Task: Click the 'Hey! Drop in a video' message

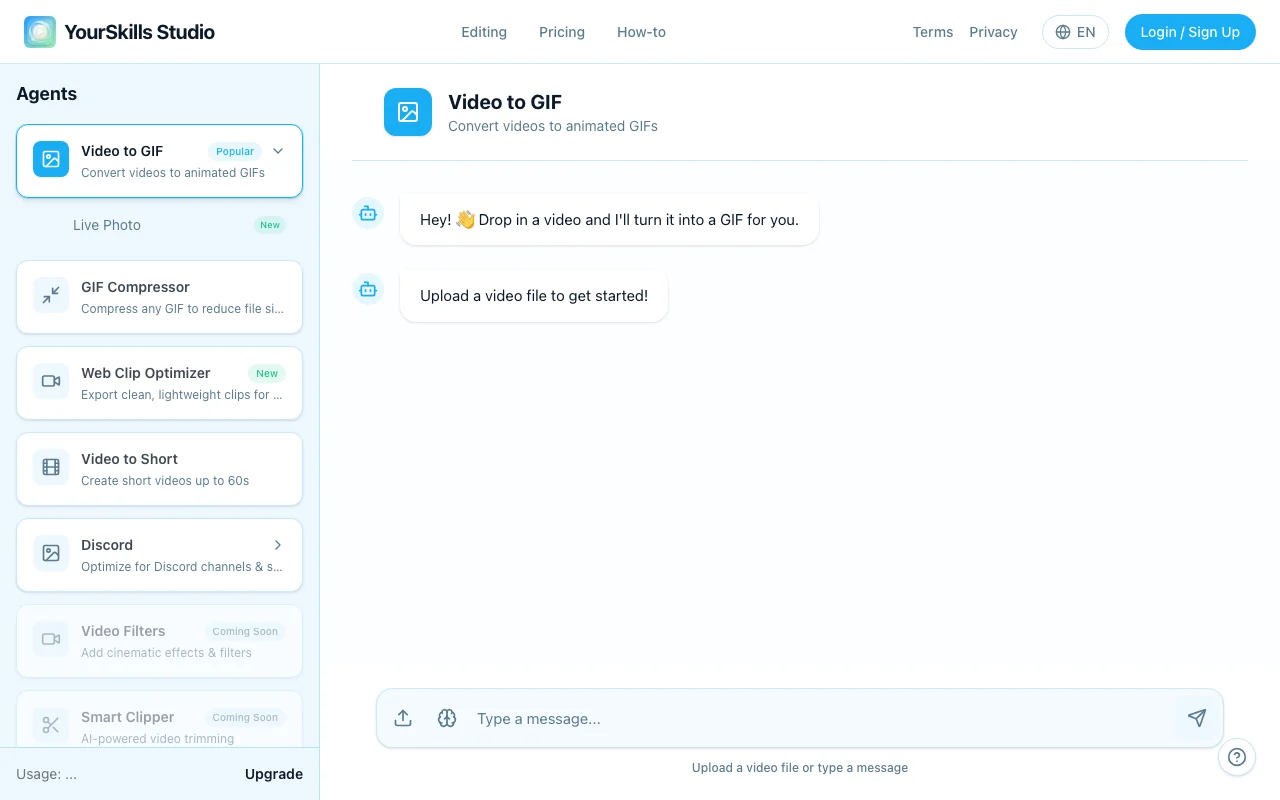Action: 609,220
